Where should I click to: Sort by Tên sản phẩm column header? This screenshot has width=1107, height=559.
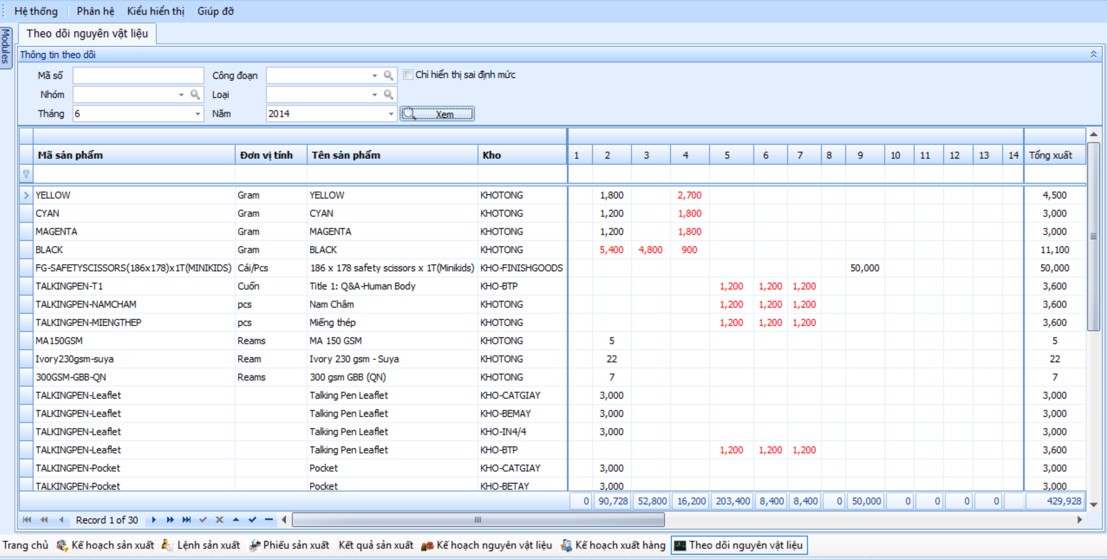tap(393, 155)
